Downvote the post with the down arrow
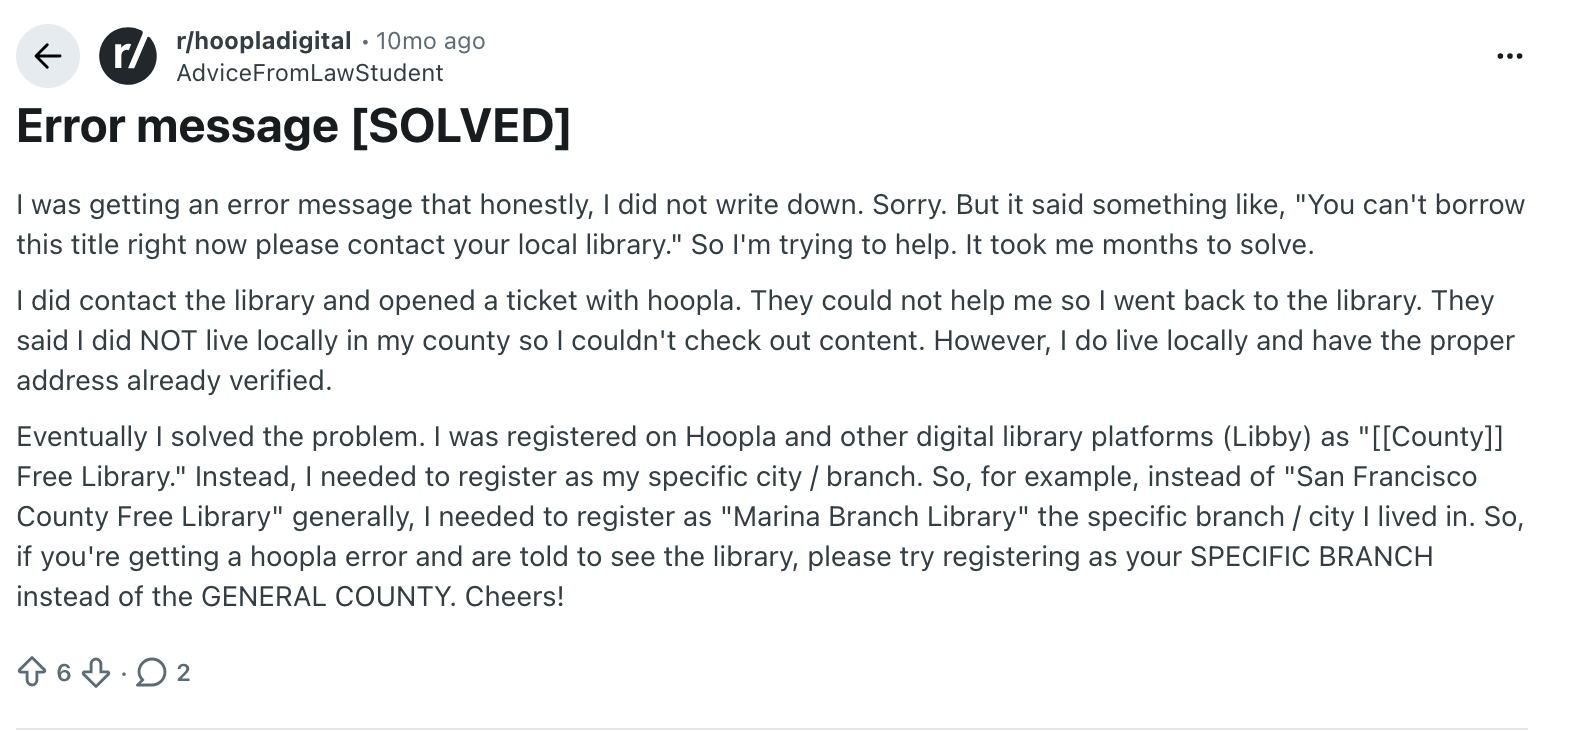1582x732 pixels. (x=96, y=673)
